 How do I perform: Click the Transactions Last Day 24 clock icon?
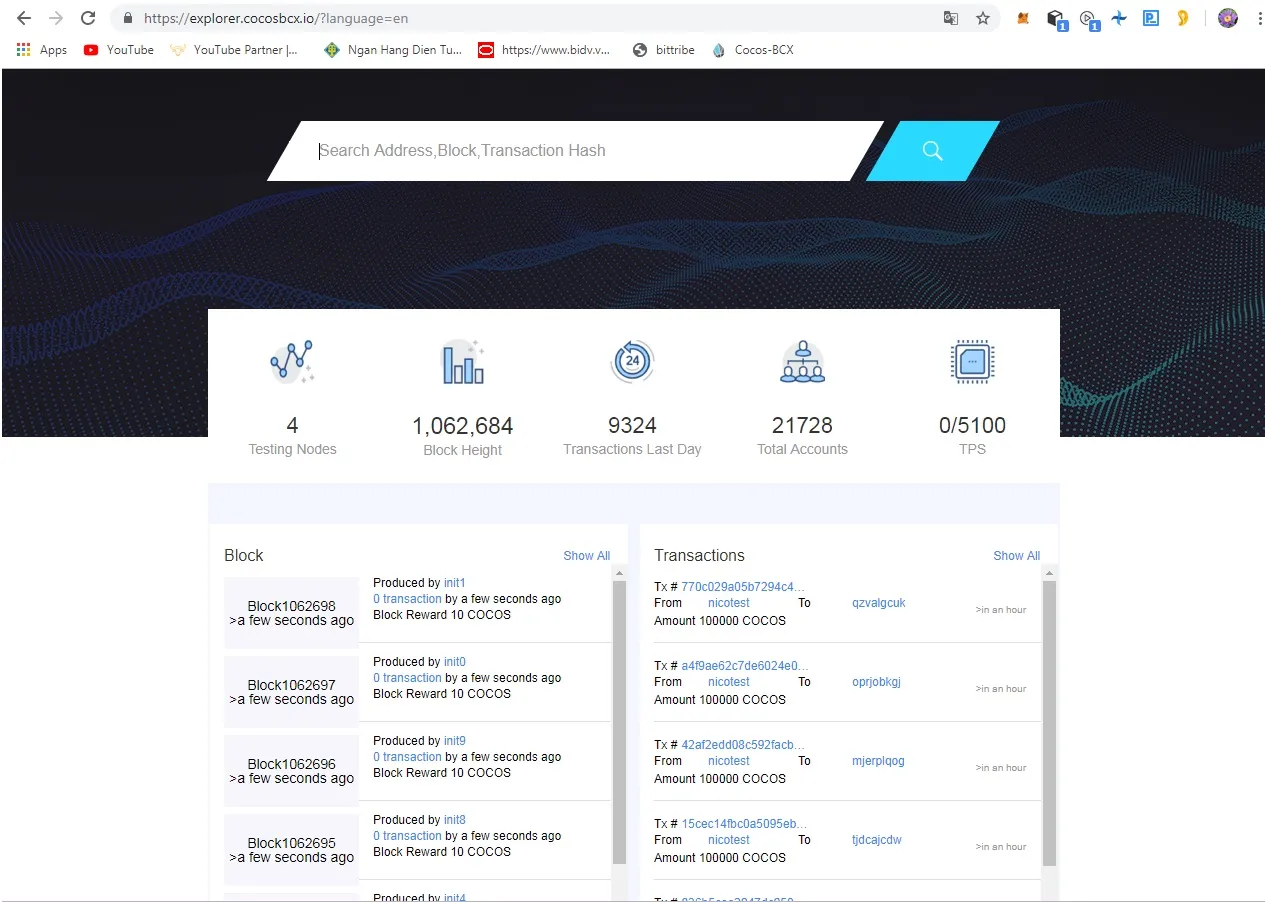[632, 361]
